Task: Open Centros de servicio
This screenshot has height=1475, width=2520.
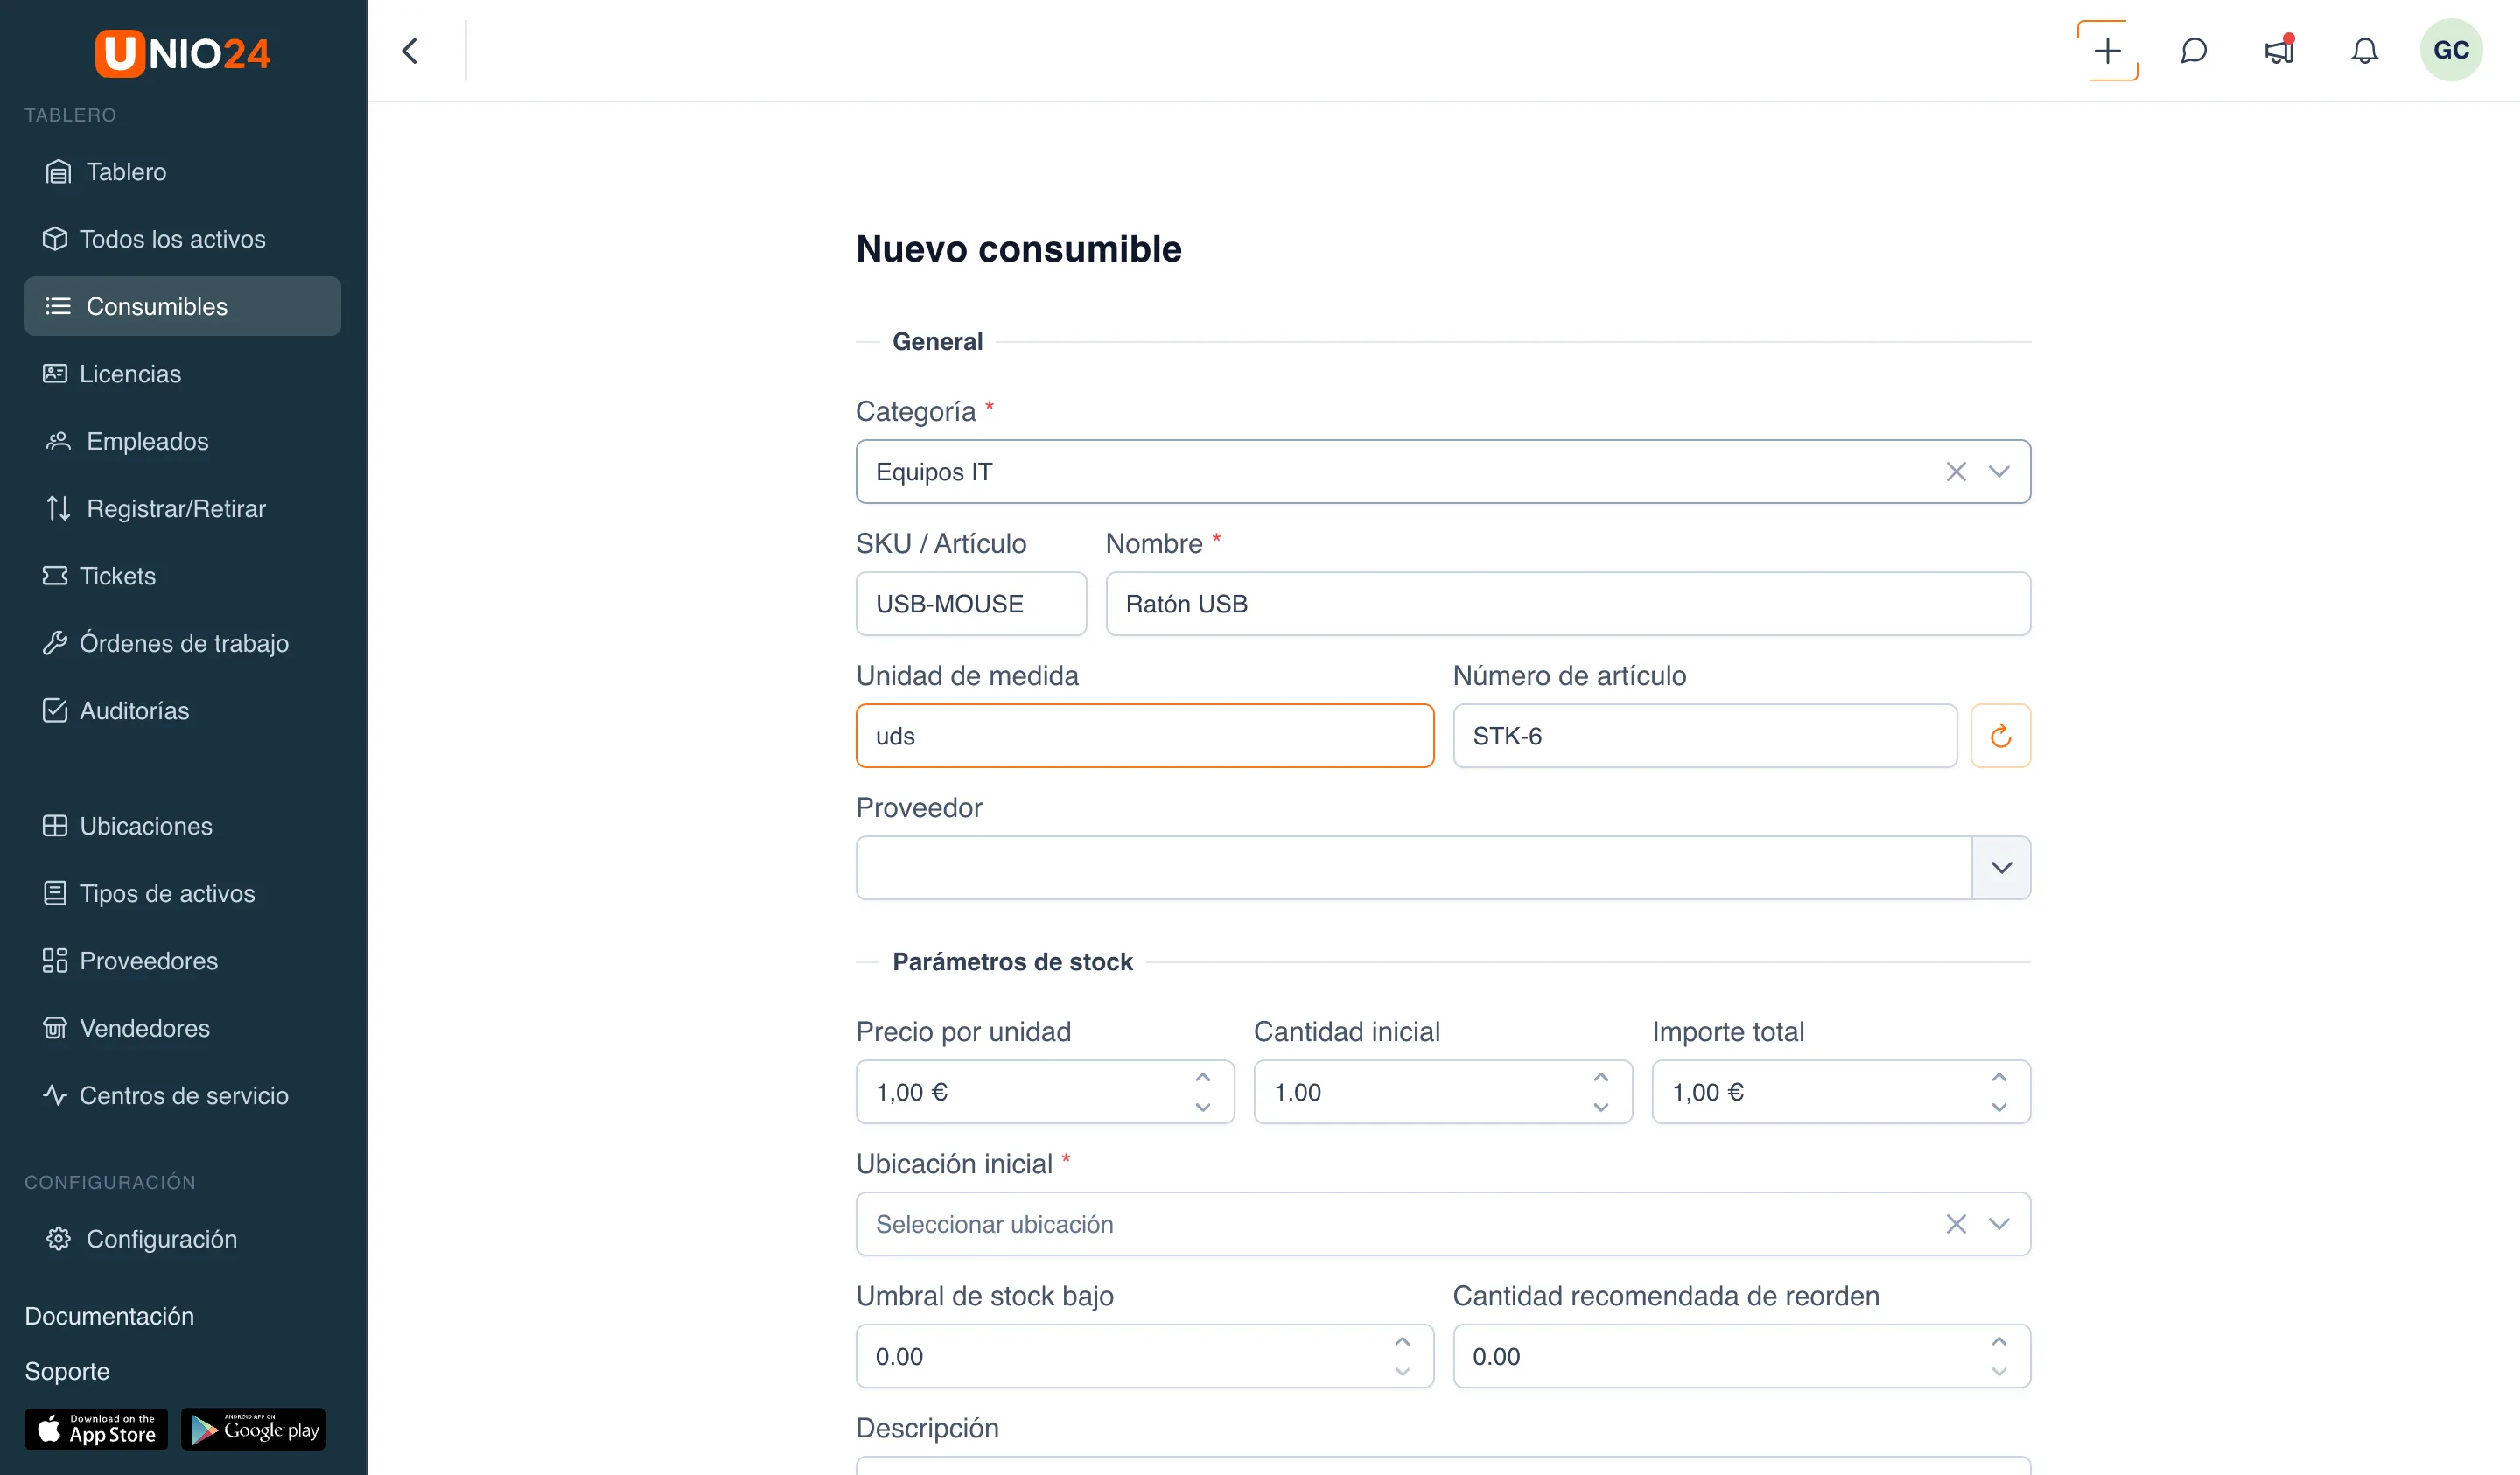Action: point(182,1096)
